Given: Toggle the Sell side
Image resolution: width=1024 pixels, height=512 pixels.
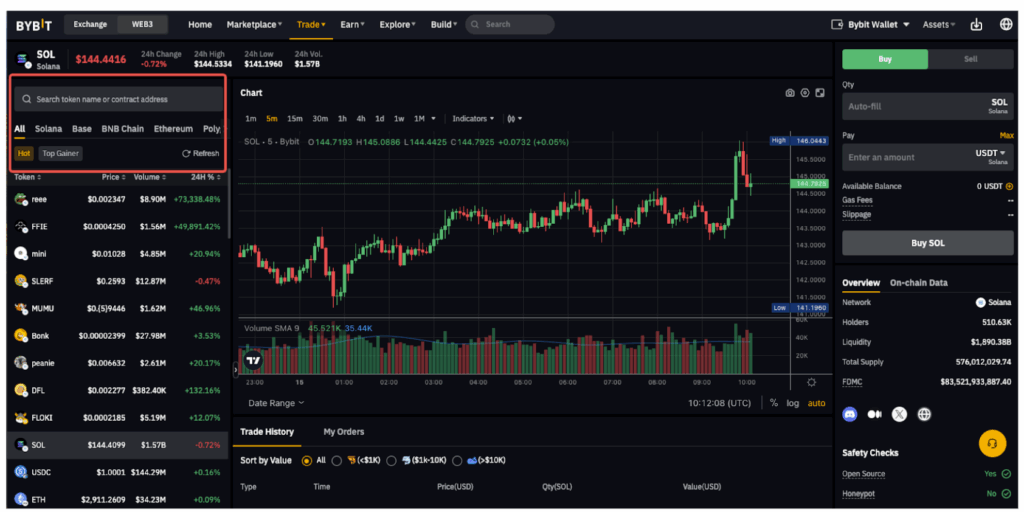Looking at the screenshot, I should [971, 59].
